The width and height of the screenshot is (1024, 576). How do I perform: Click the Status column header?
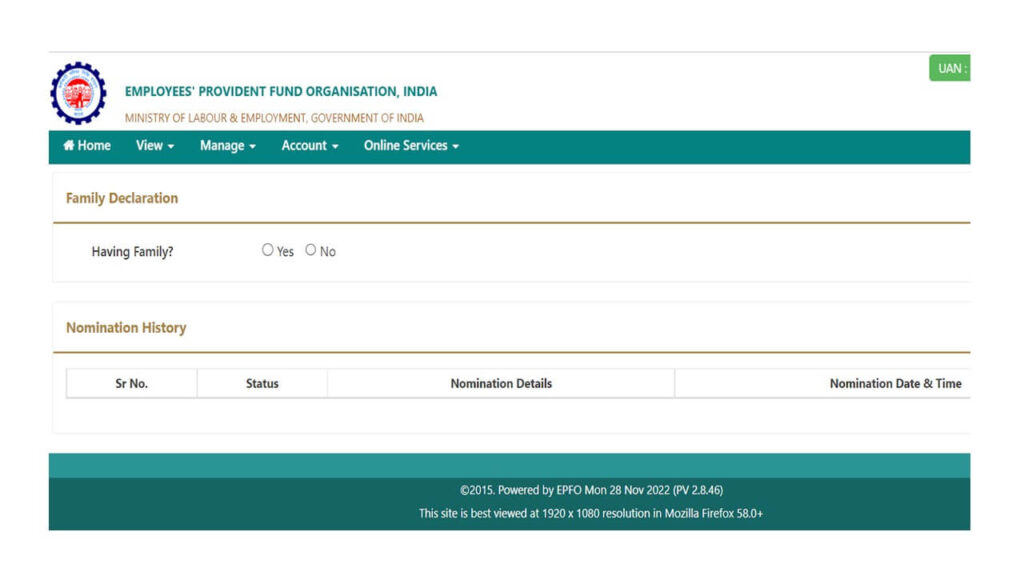coord(261,382)
